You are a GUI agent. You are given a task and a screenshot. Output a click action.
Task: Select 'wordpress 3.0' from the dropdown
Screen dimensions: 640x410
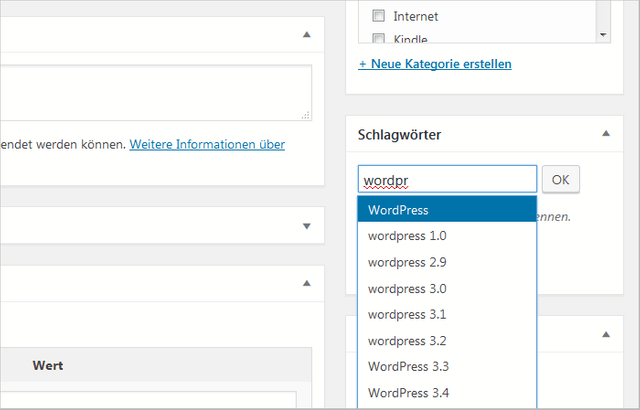[447, 288]
